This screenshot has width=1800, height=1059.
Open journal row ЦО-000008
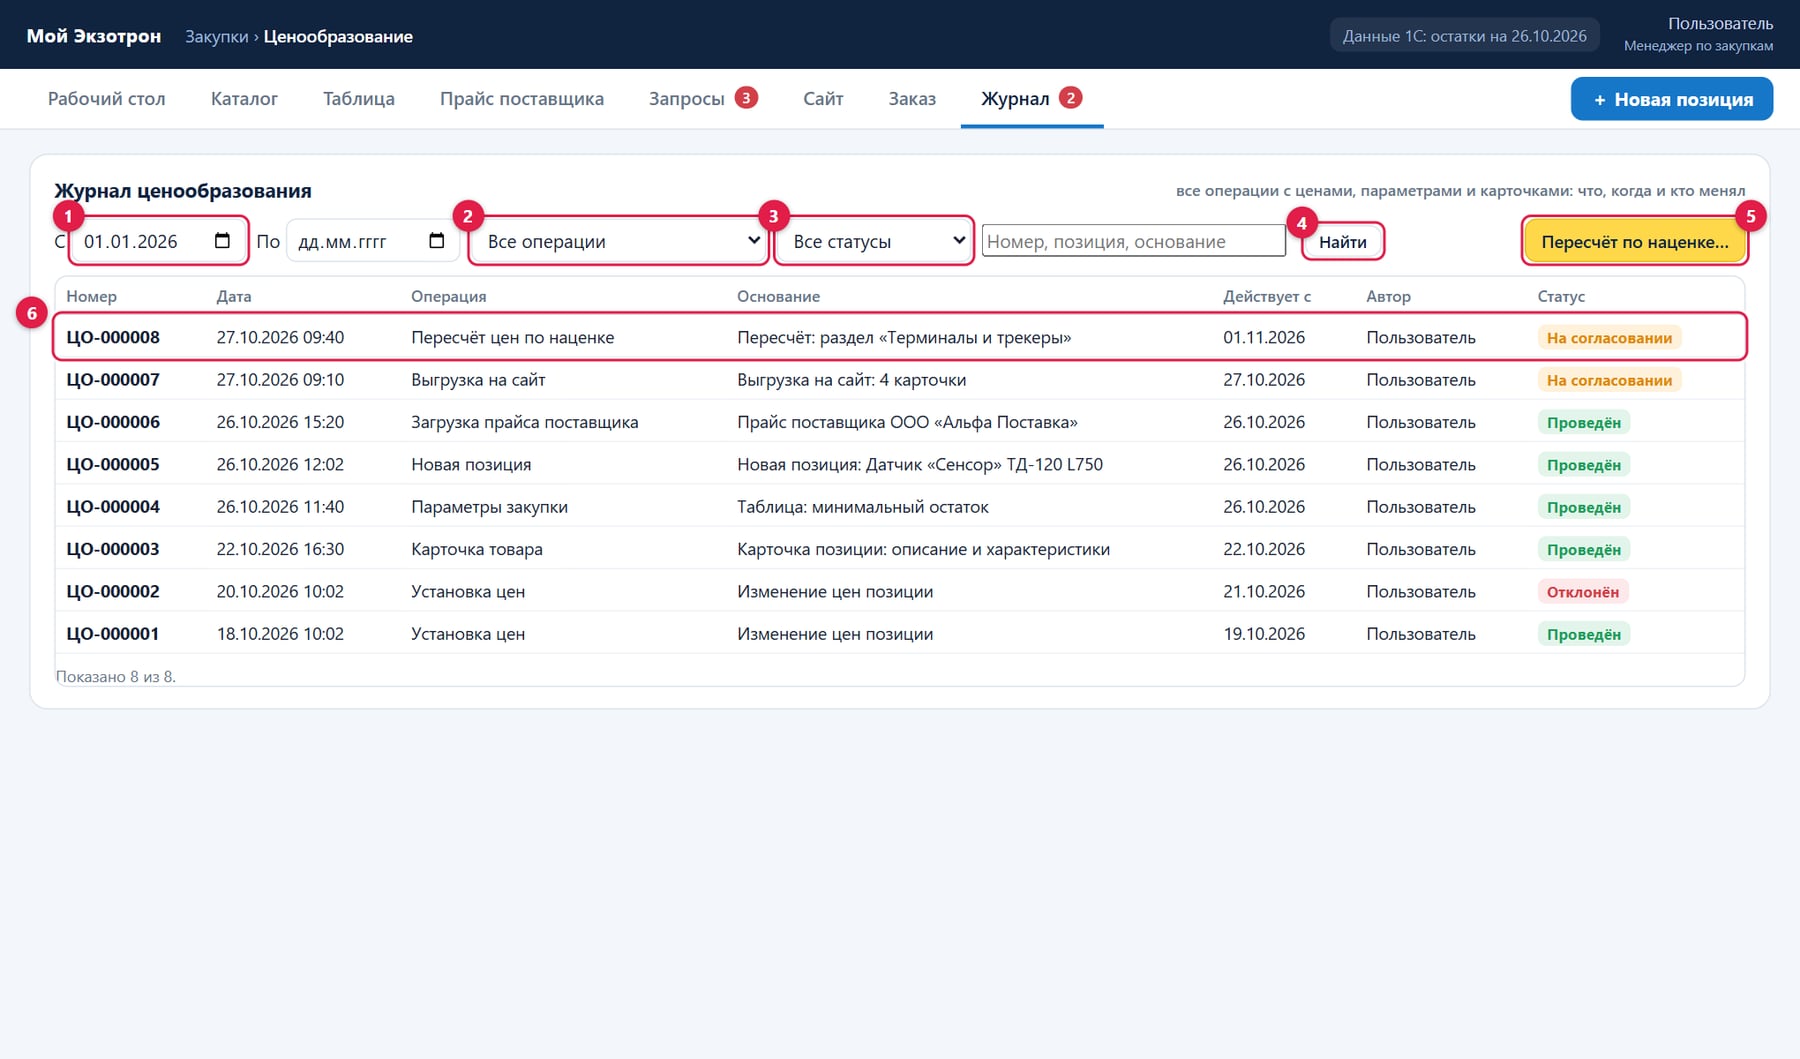click(x=900, y=337)
